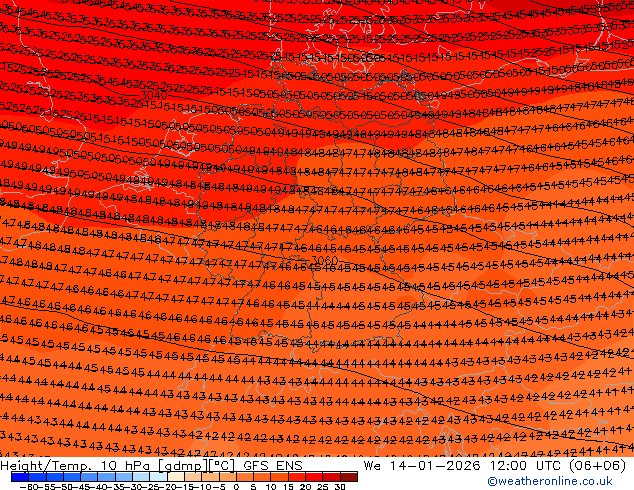Viewport: 634px width, 490px height.
Task: Click the '10 hPa' level text
Action: point(125,466)
